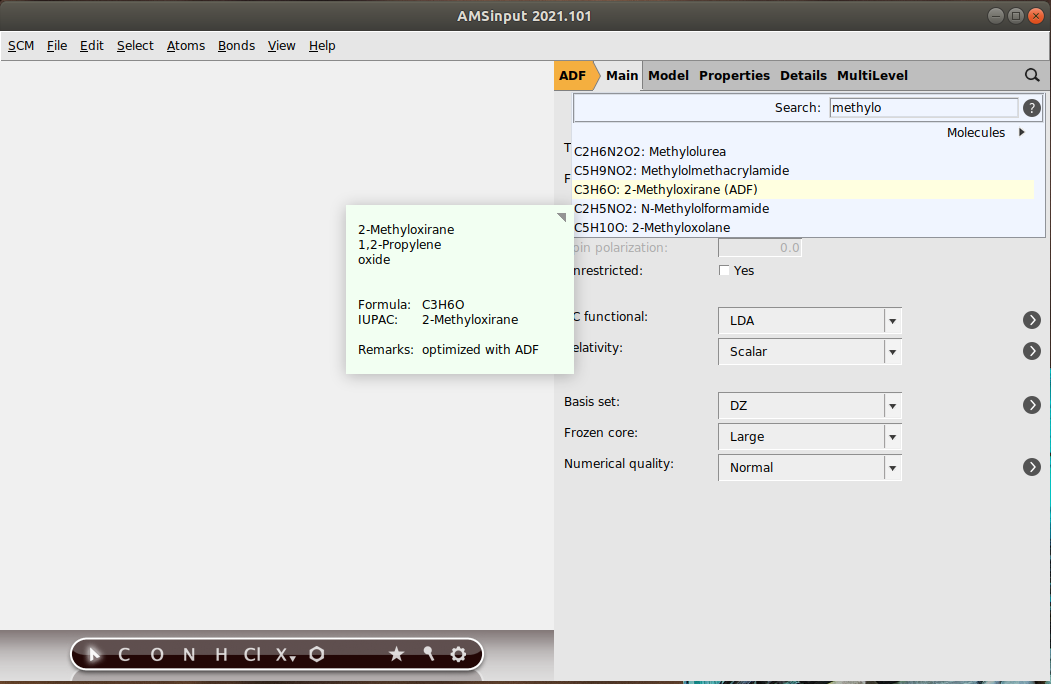The image size is (1051, 684).
Task: Open XC functional details arrow button
Action: pos(1032,320)
